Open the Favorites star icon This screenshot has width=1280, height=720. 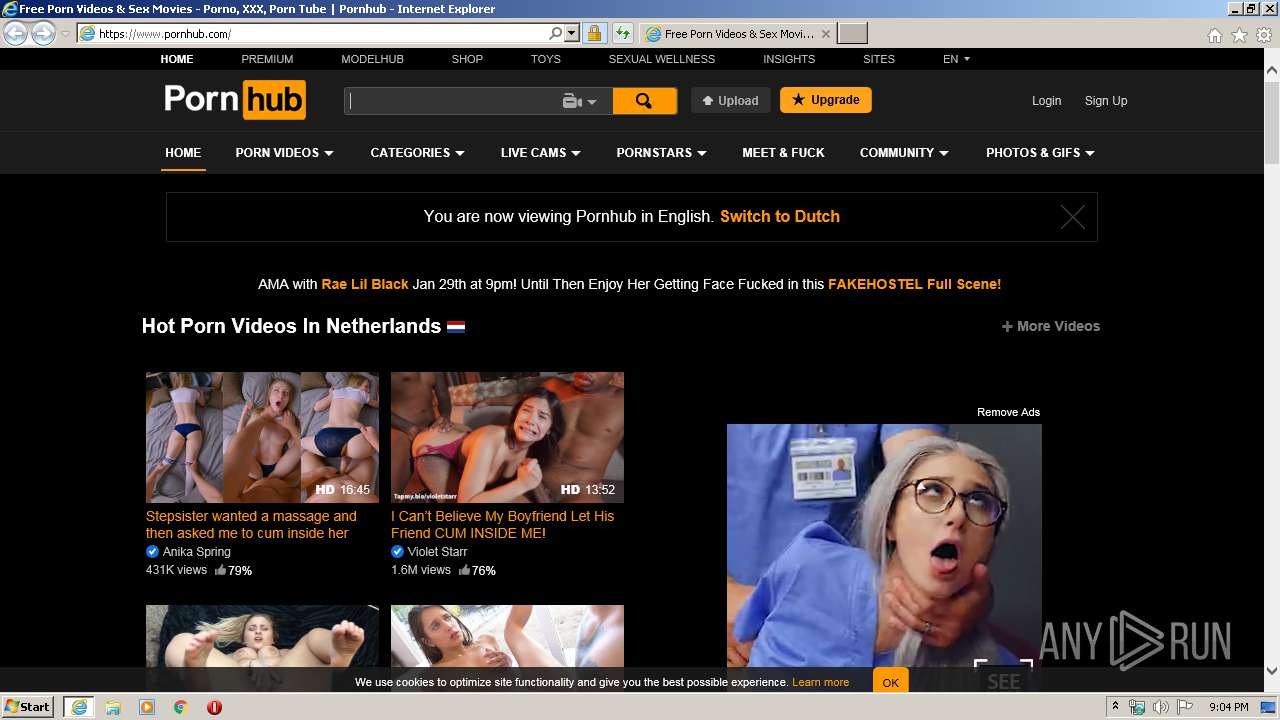pyautogui.click(x=1239, y=35)
